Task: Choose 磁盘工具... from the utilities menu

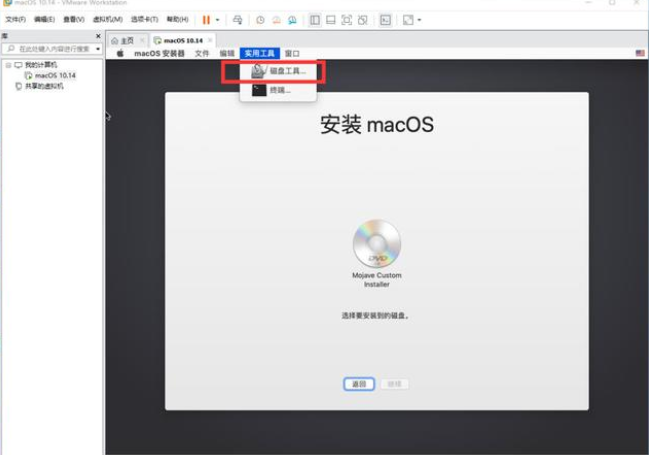Action: pos(278,71)
